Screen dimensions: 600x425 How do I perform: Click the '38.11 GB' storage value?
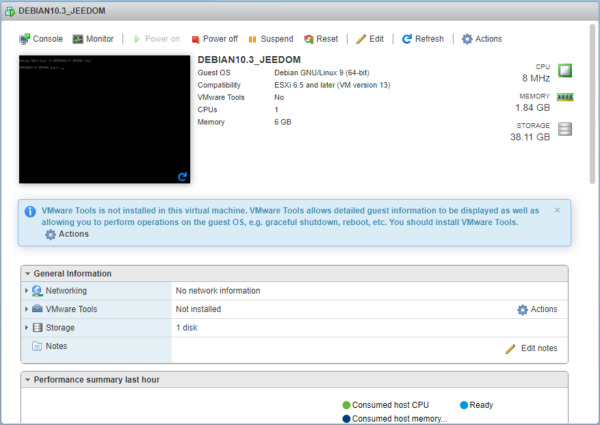coord(530,137)
